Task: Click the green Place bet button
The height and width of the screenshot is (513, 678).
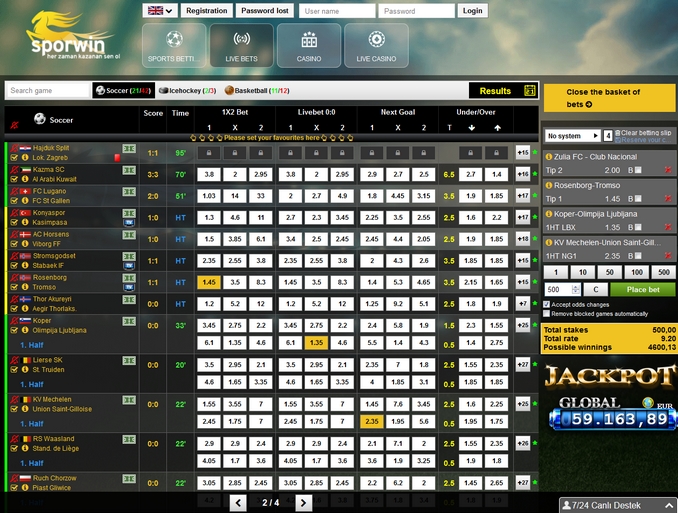Action: point(643,289)
